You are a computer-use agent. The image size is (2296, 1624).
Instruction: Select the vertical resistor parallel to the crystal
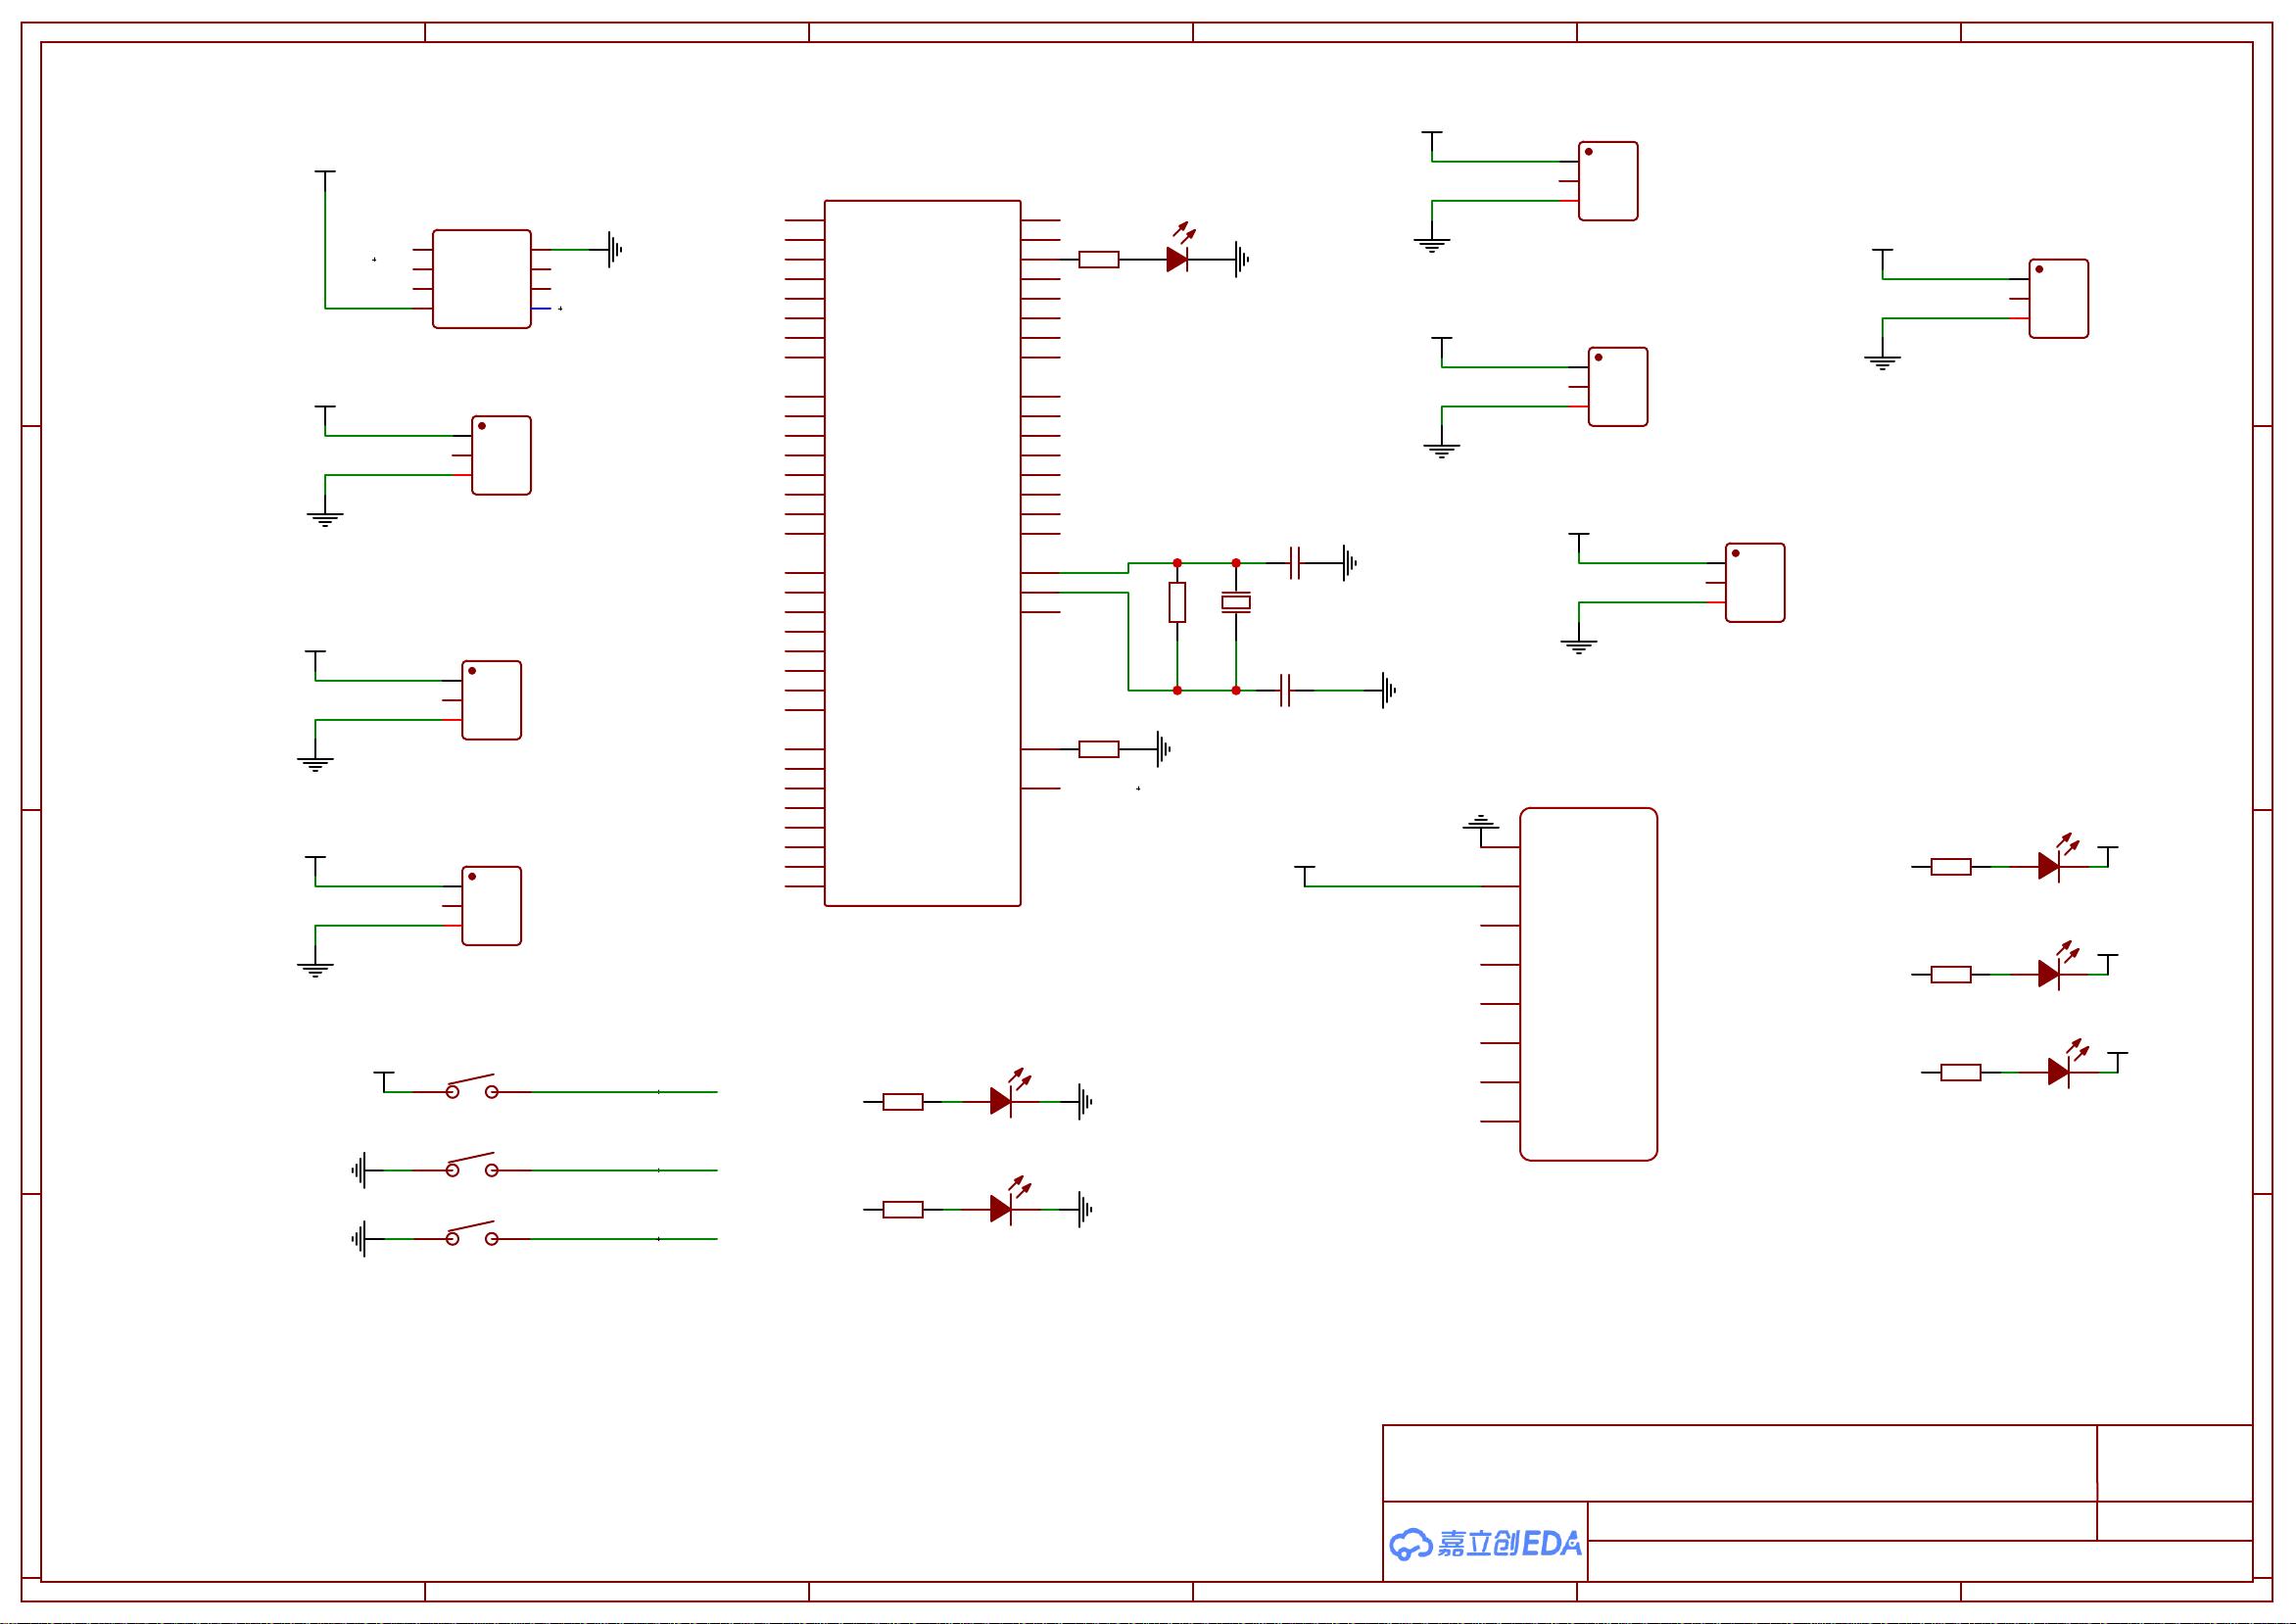(1177, 602)
